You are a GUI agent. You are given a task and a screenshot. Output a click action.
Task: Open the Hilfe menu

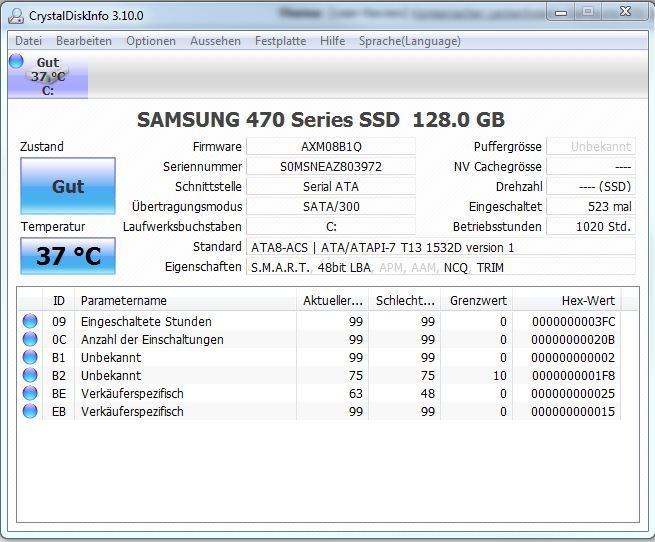tap(333, 41)
